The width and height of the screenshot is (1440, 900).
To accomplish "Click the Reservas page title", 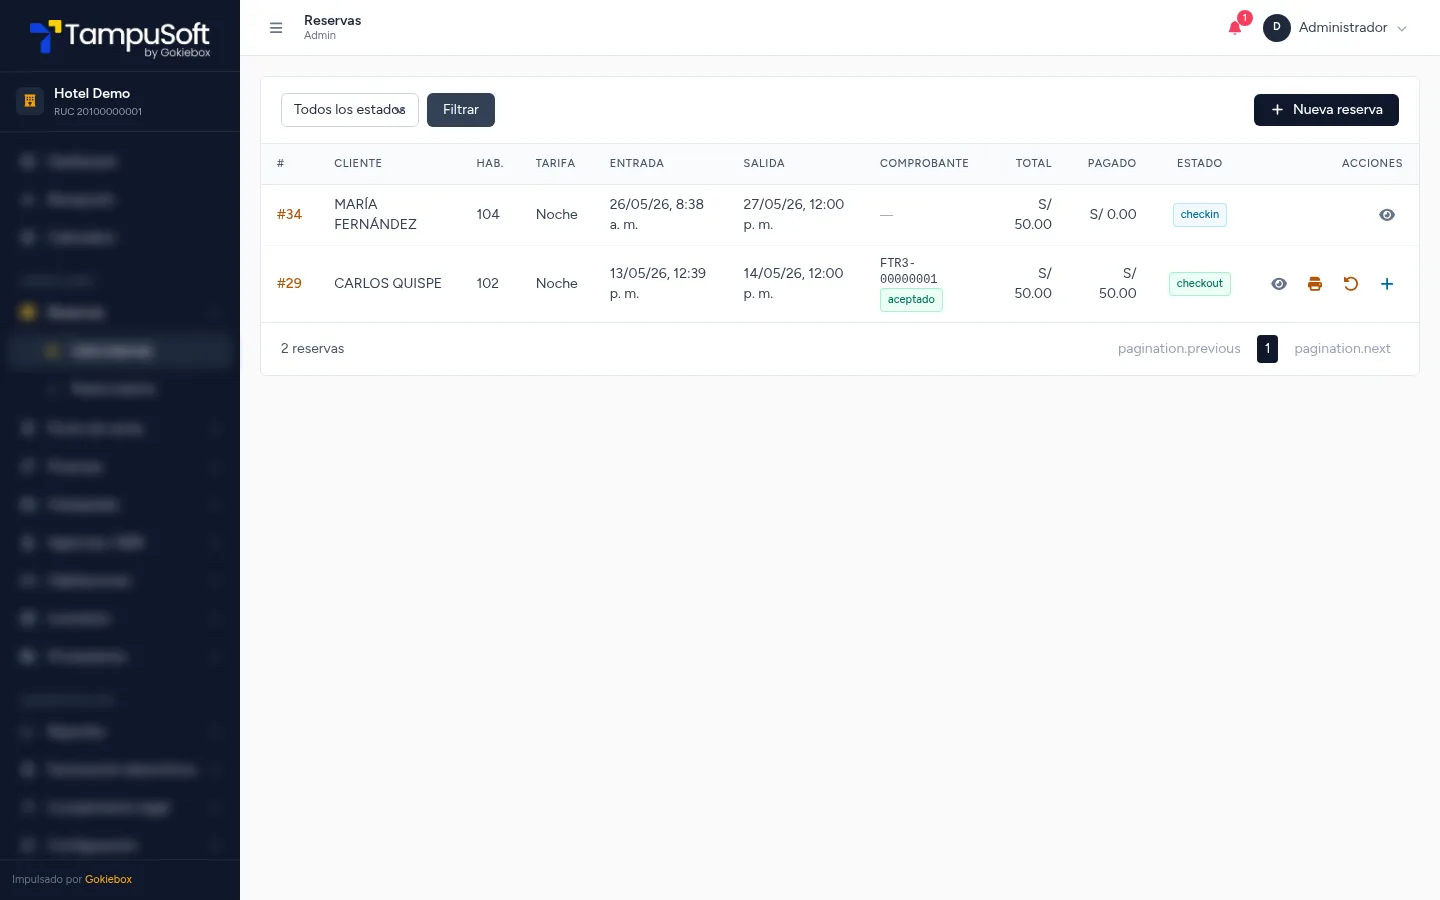I will tap(333, 21).
